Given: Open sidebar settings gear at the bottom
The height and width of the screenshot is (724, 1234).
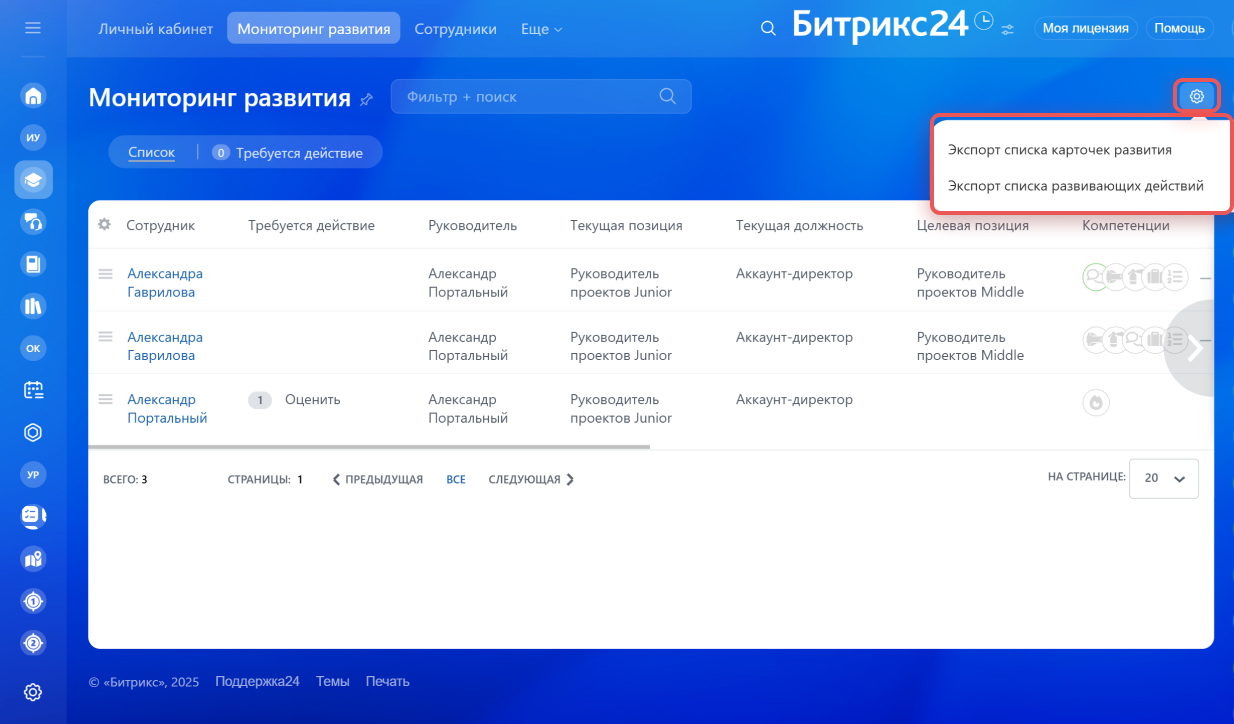Looking at the screenshot, I should (x=33, y=692).
